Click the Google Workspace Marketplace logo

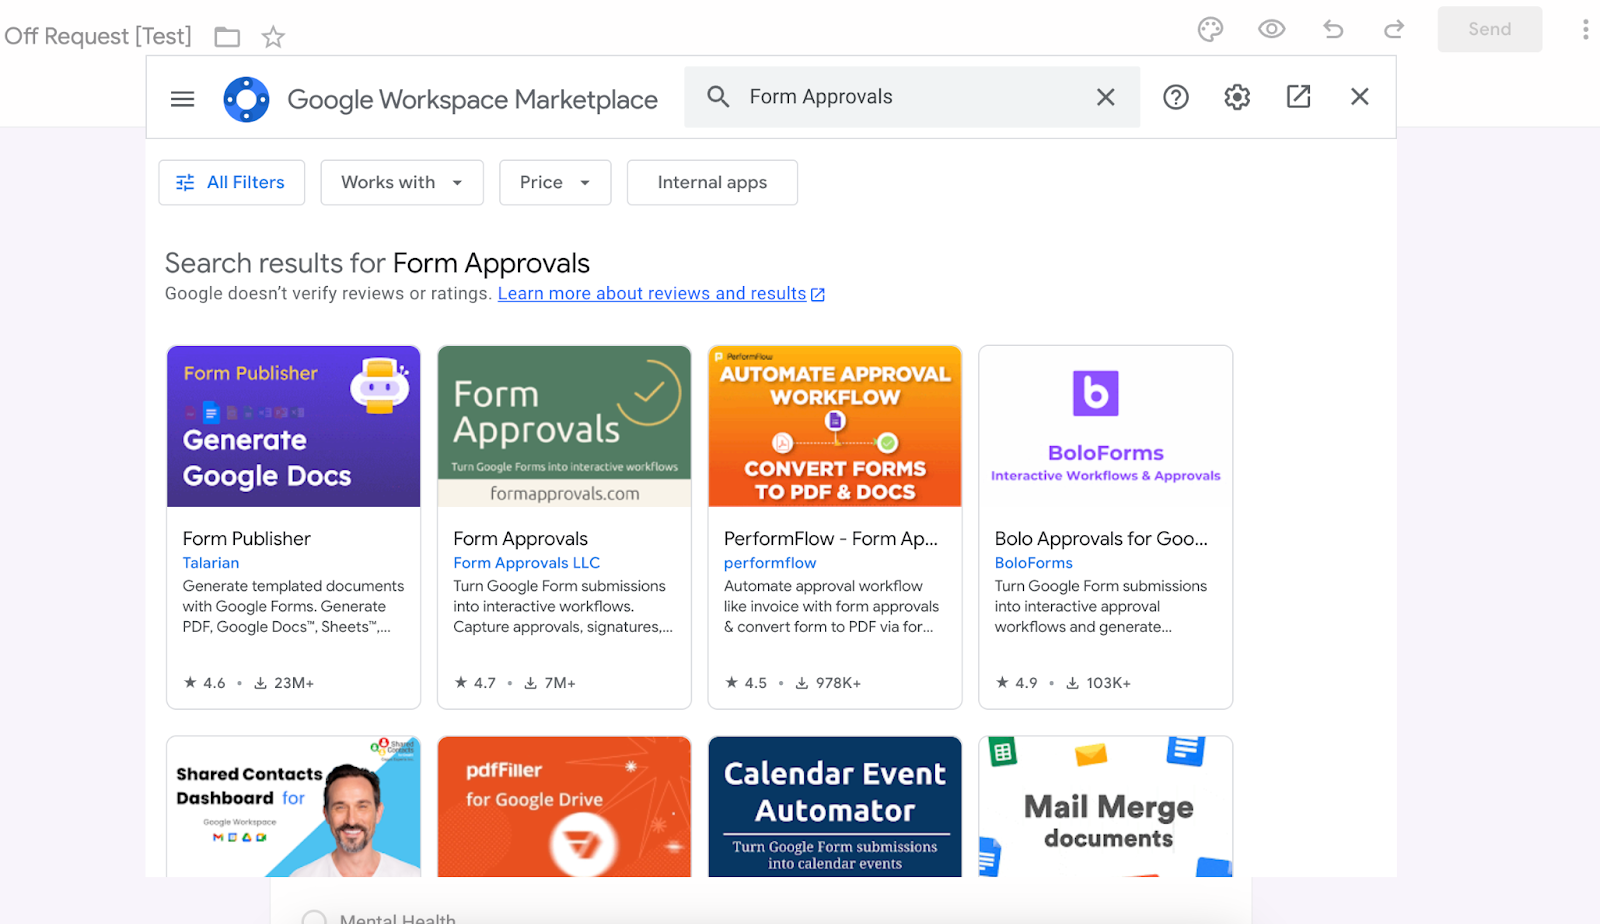(x=246, y=99)
